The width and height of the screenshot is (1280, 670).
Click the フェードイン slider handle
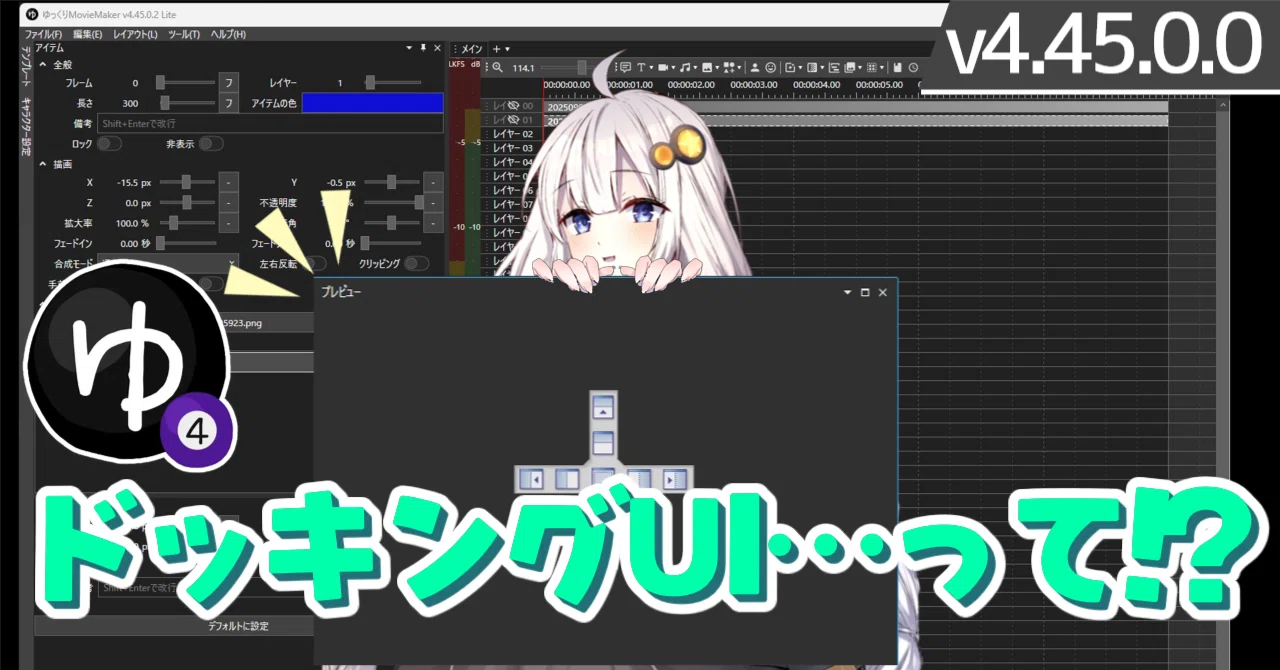[x=161, y=242]
